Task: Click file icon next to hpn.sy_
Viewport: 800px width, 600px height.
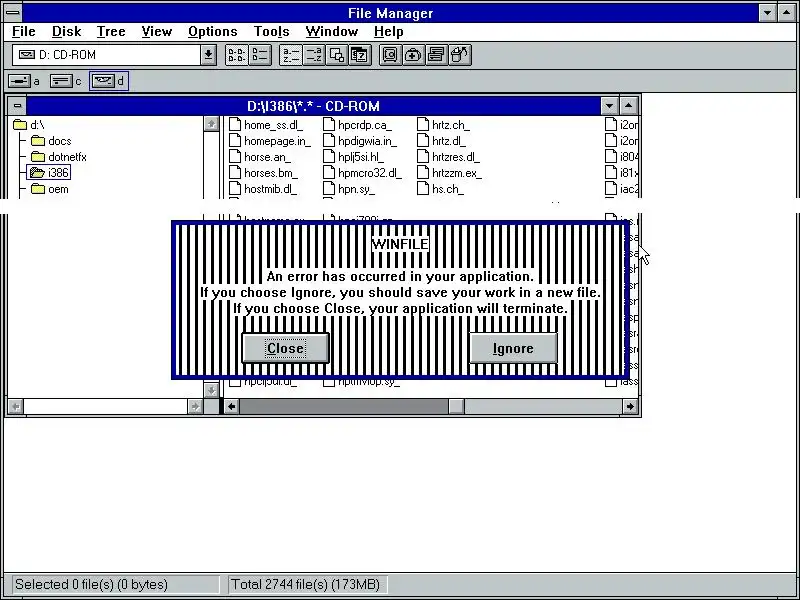Action: coord(329,188)
